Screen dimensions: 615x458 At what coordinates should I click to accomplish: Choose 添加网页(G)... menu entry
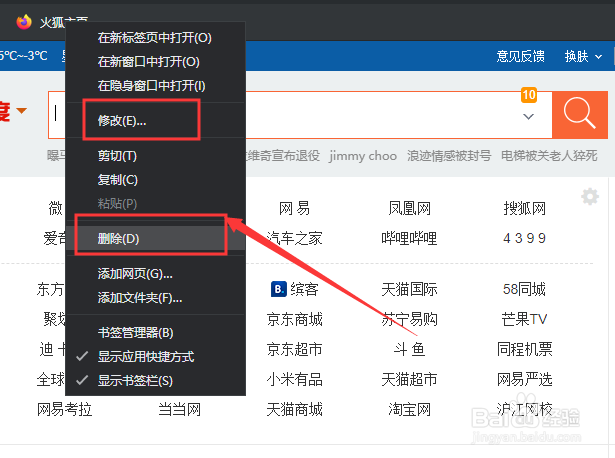(x=156, y=273)
